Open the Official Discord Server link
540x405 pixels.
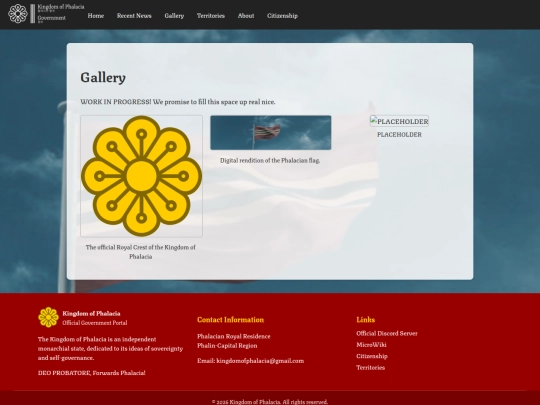point(387,333)
